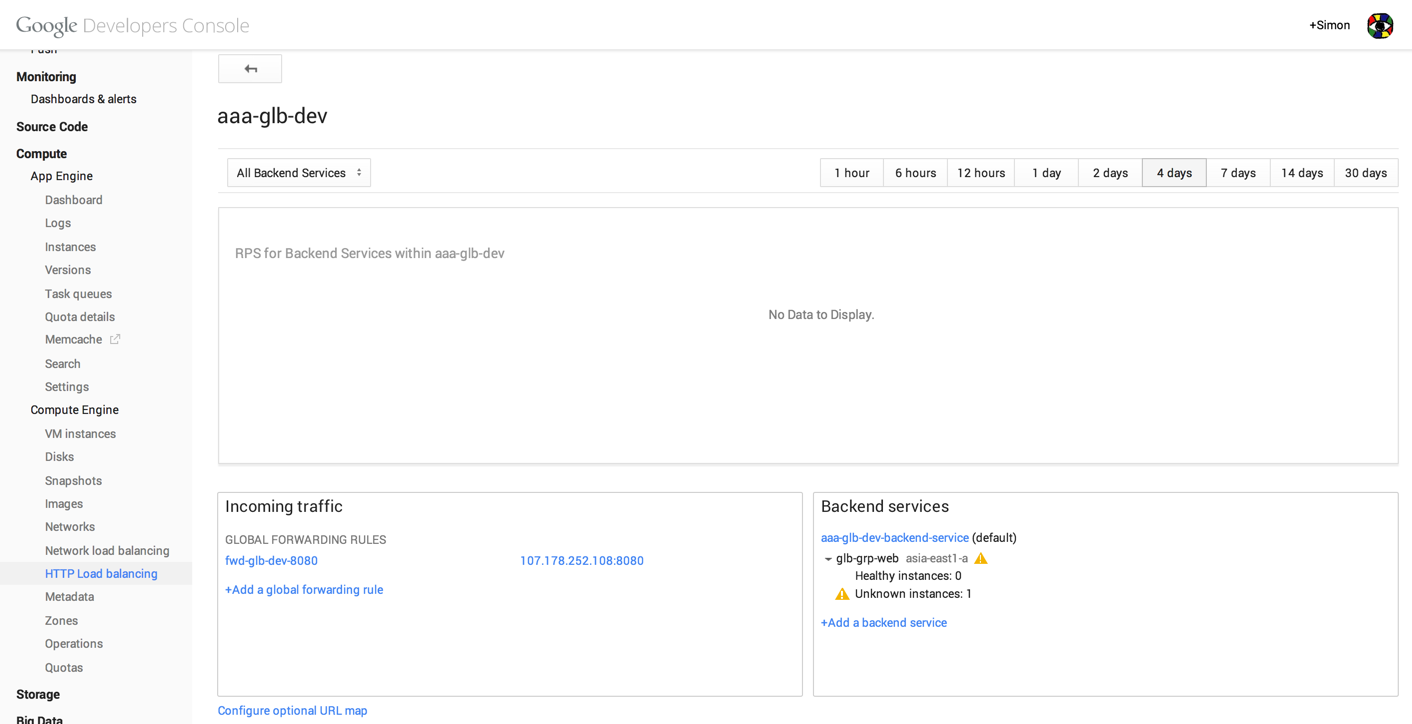Open Compute Engine in the sidebar
The width and height of the screenshot is (1412, 724).
(x=75, y=410)
